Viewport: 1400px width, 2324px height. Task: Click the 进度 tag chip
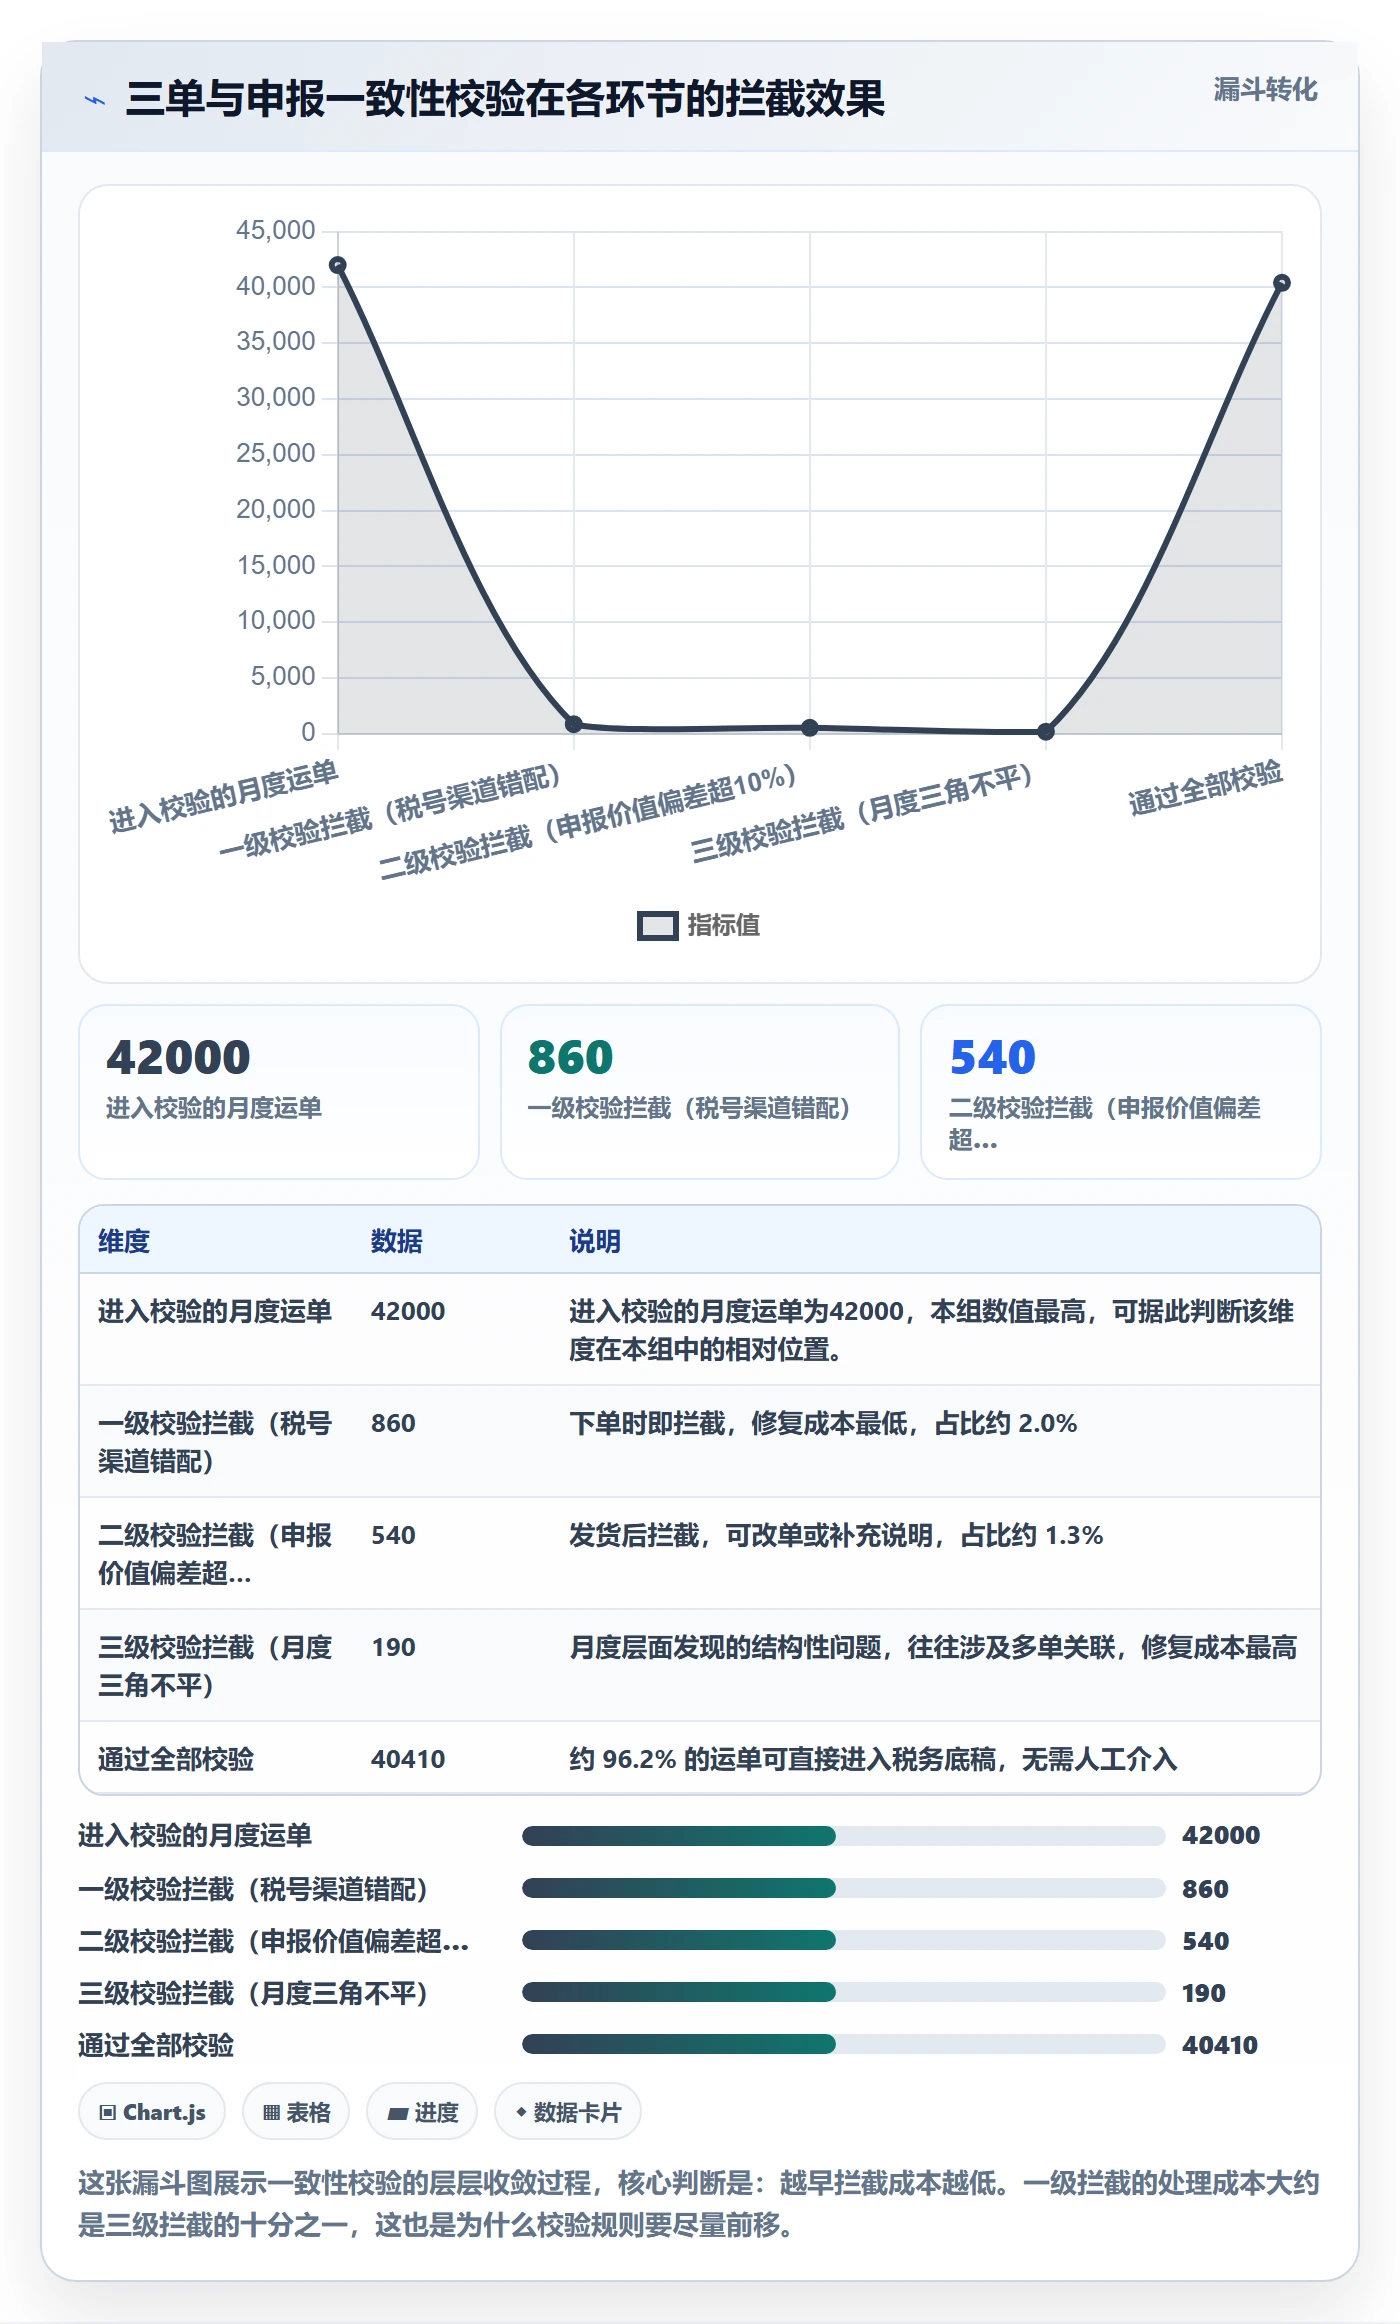click(422, 2112)
